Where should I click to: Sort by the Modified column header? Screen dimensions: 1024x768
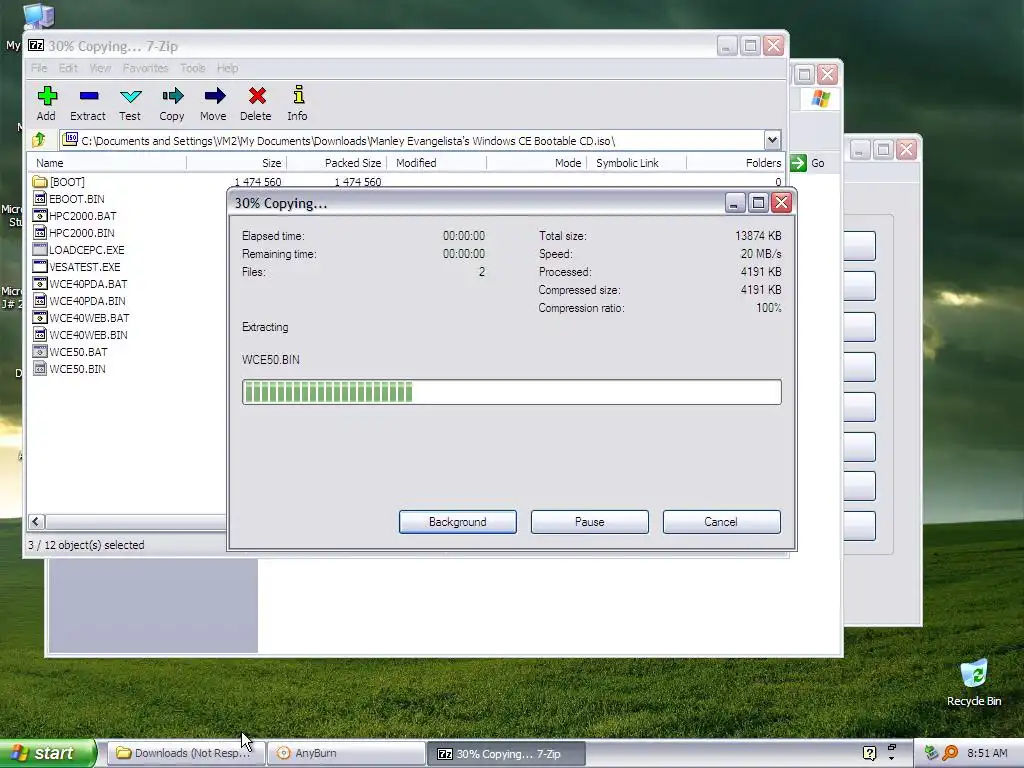pyautogui.click(x=436, y=163)
